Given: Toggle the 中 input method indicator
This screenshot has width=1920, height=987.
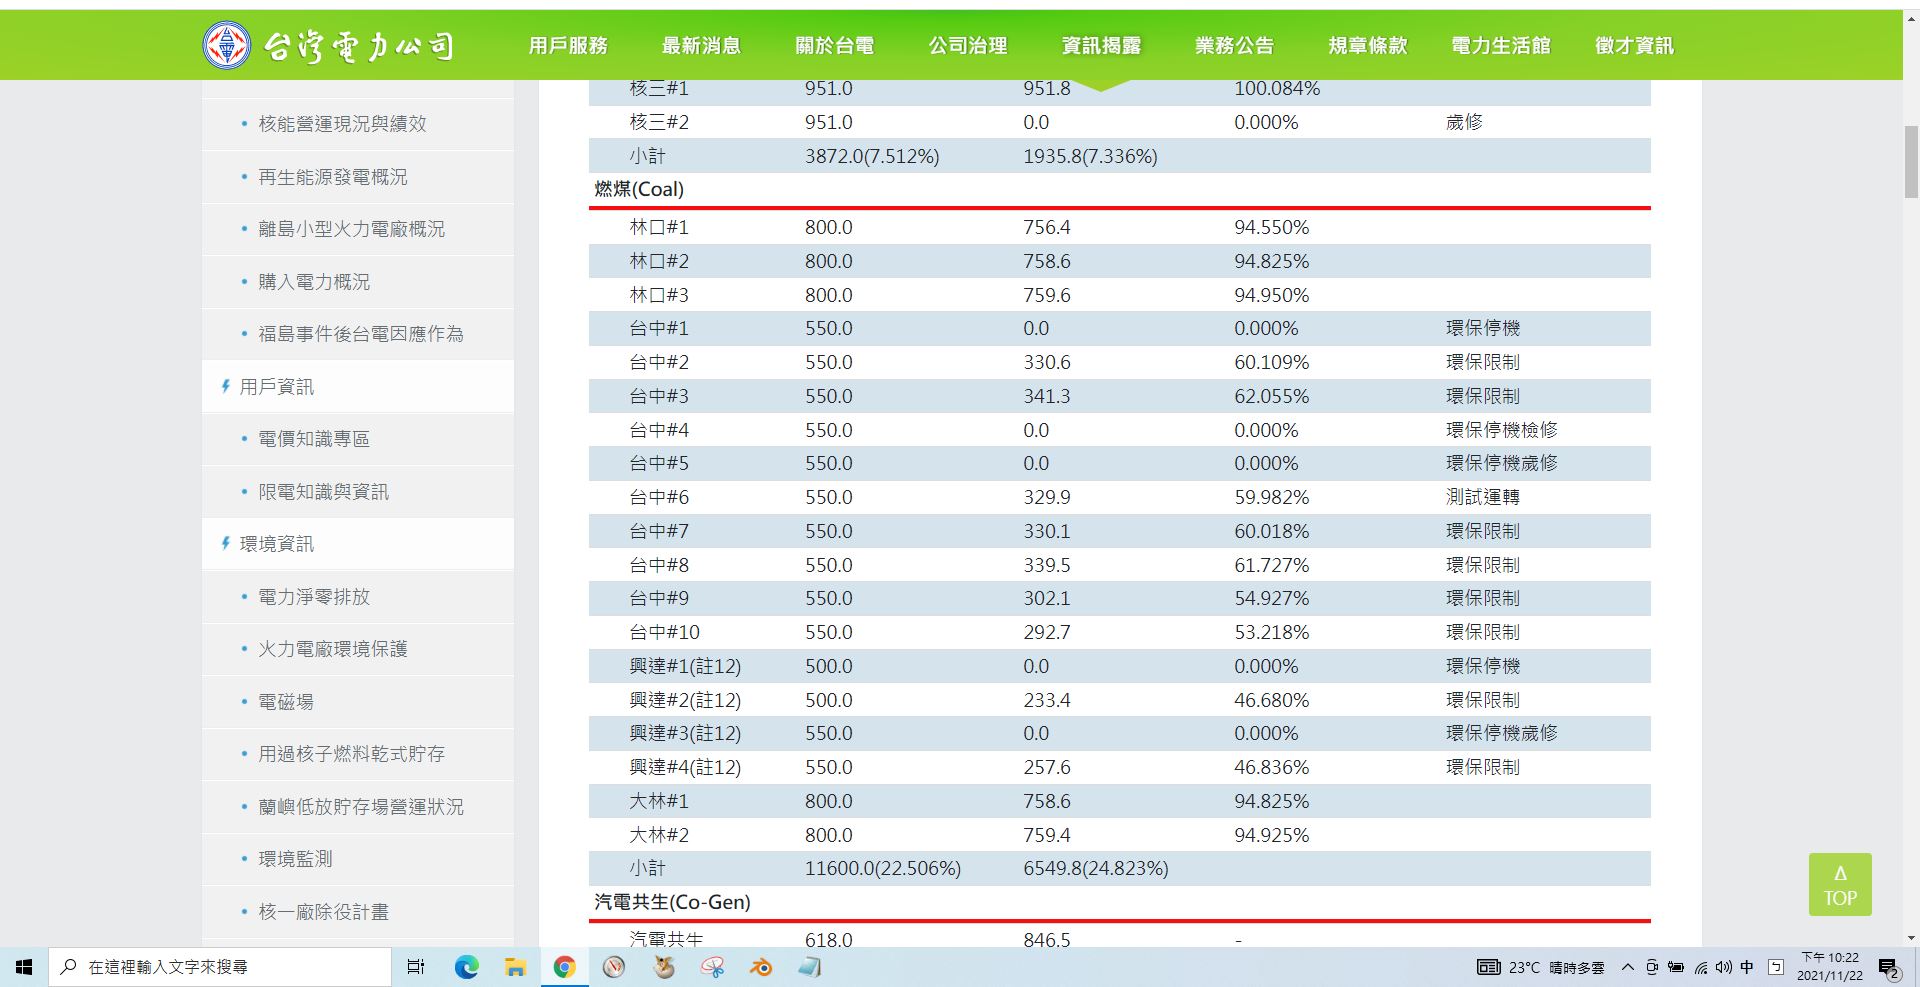Looking at the screenshot, I should point(1747,967).
